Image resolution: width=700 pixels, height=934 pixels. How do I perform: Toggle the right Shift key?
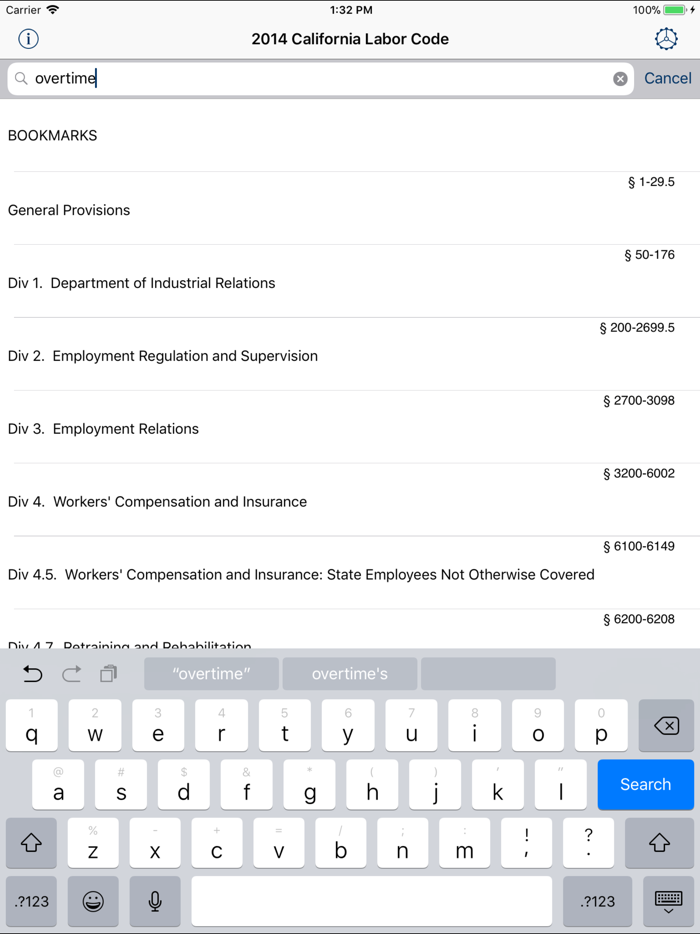click(x=668, y=843)
